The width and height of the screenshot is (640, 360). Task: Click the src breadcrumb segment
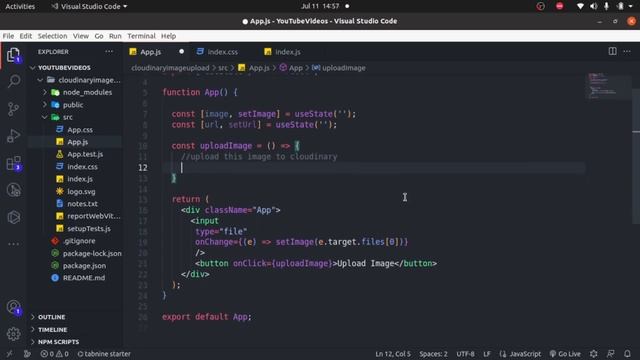[223, 68]
